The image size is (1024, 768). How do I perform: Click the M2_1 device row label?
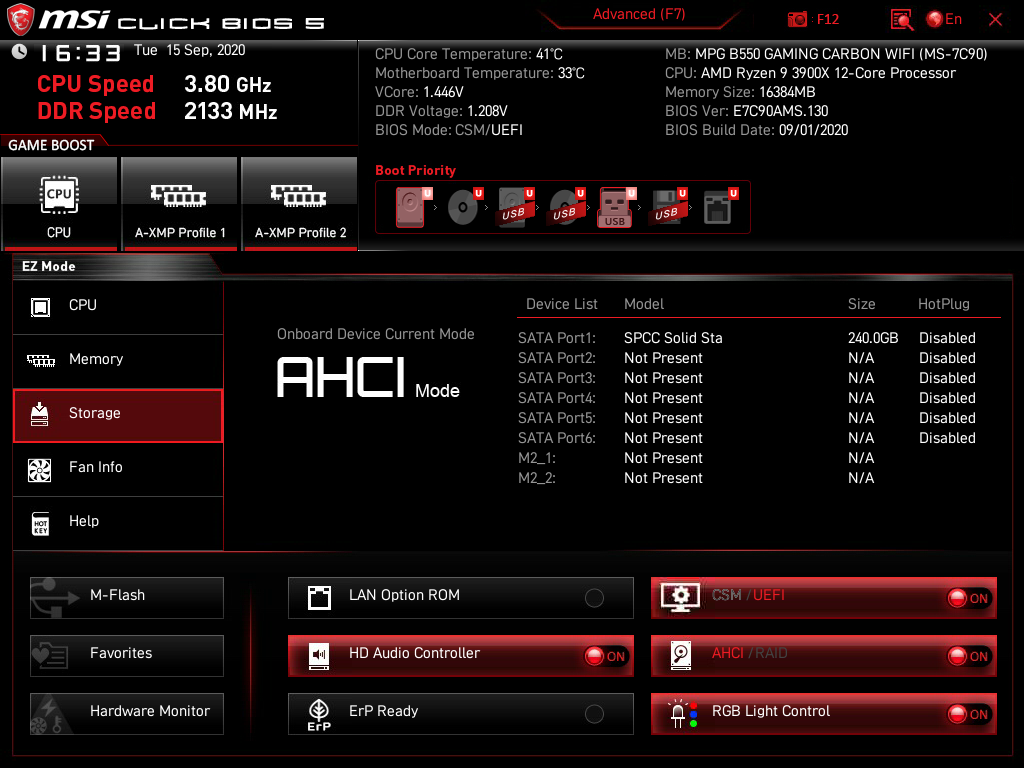pos(537,458)
